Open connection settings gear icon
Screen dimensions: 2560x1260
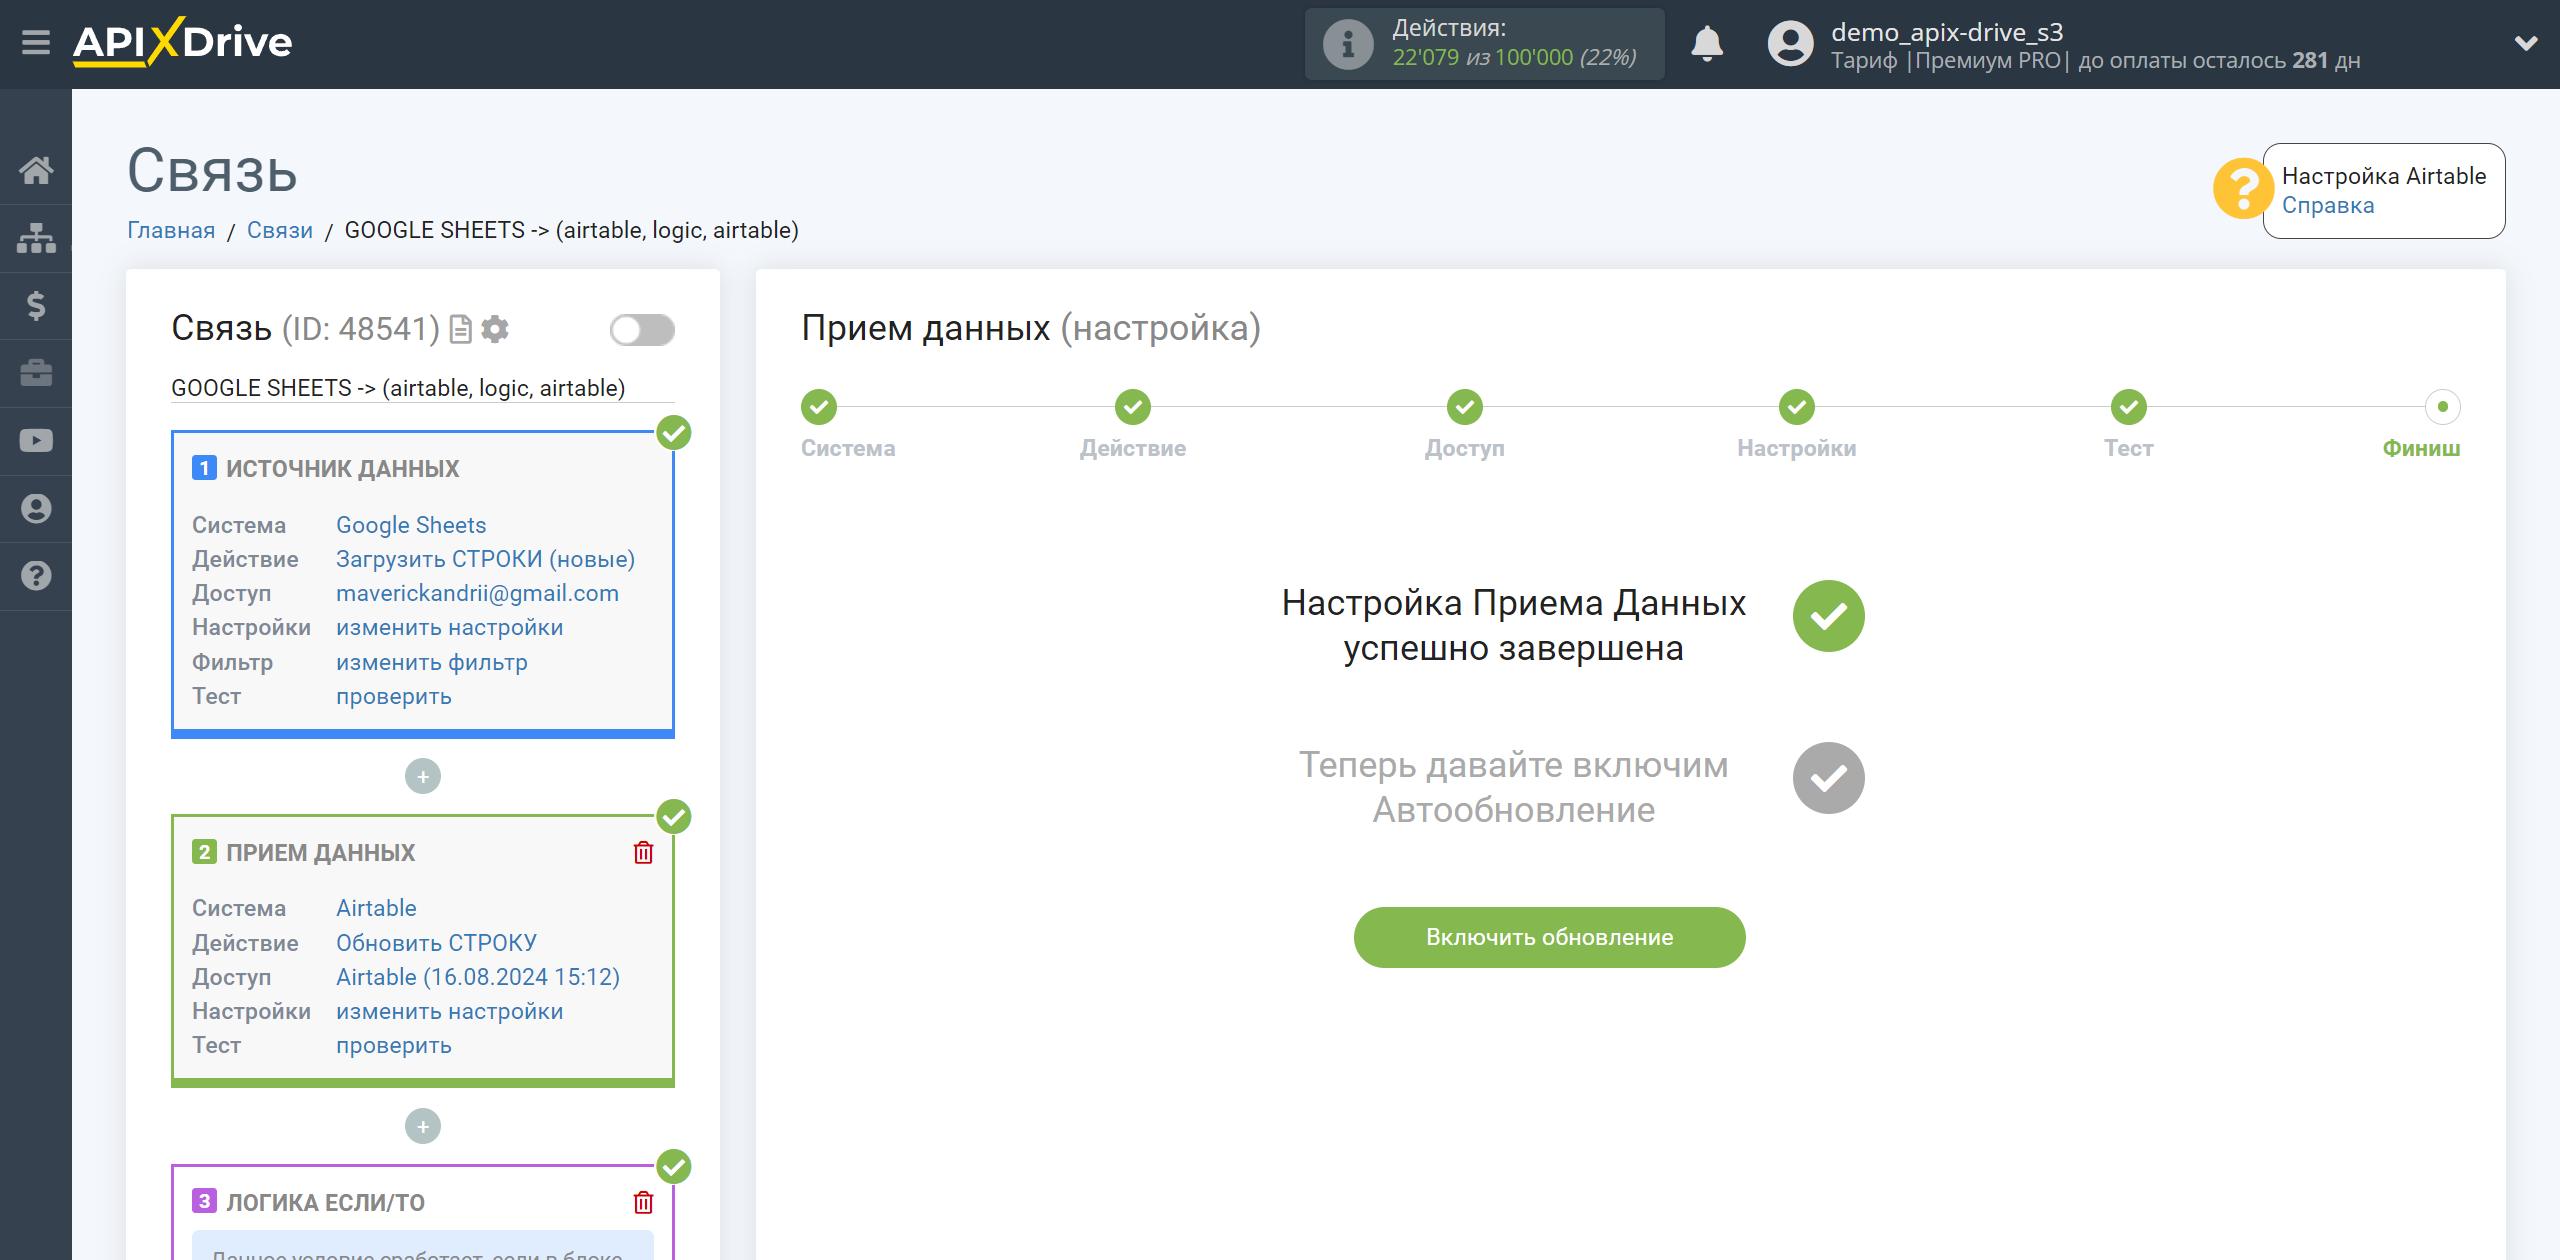495,329
